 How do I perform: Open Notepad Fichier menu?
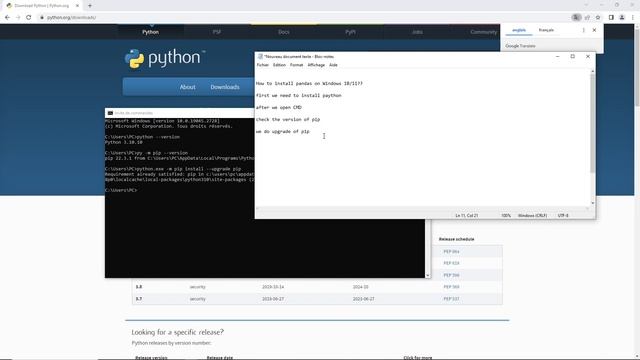[263, 65]
